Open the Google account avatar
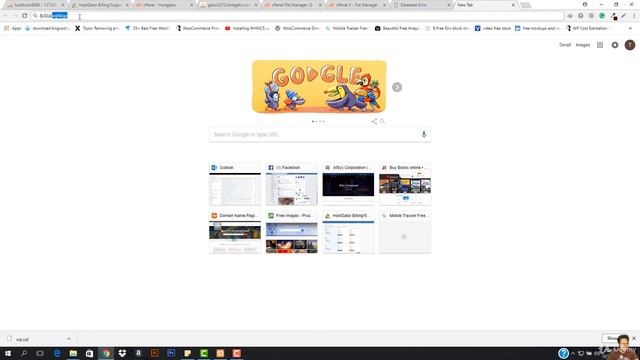 point(630,45)
